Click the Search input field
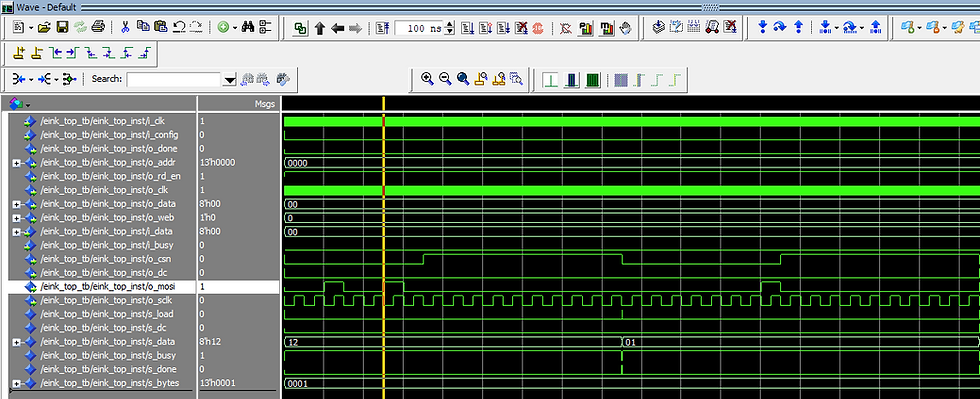Viewport: 980px width, 399px height. tap(174, 79)
